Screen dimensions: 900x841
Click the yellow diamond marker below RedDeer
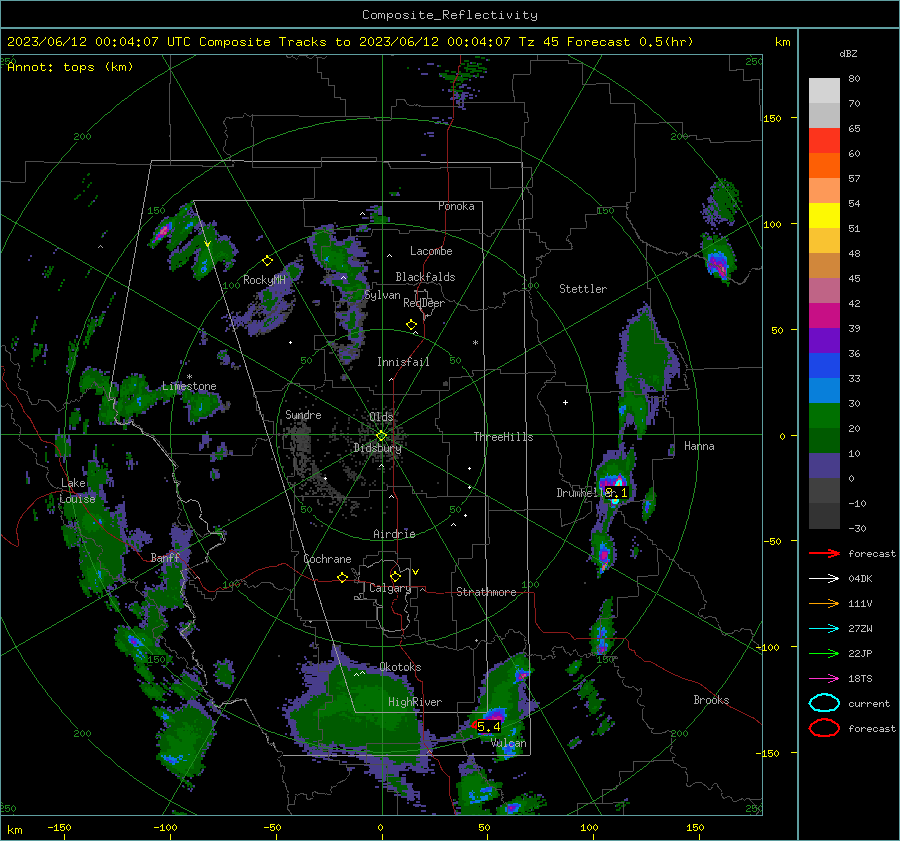click(411, 325)
